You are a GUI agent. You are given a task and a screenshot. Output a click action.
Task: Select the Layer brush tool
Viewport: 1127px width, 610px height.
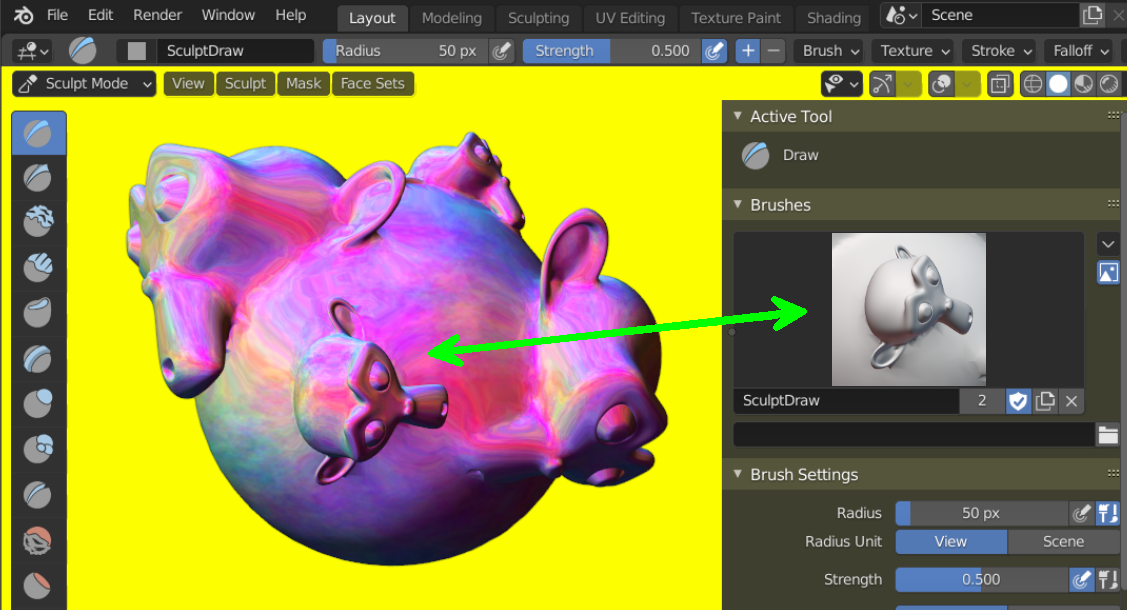37,358
